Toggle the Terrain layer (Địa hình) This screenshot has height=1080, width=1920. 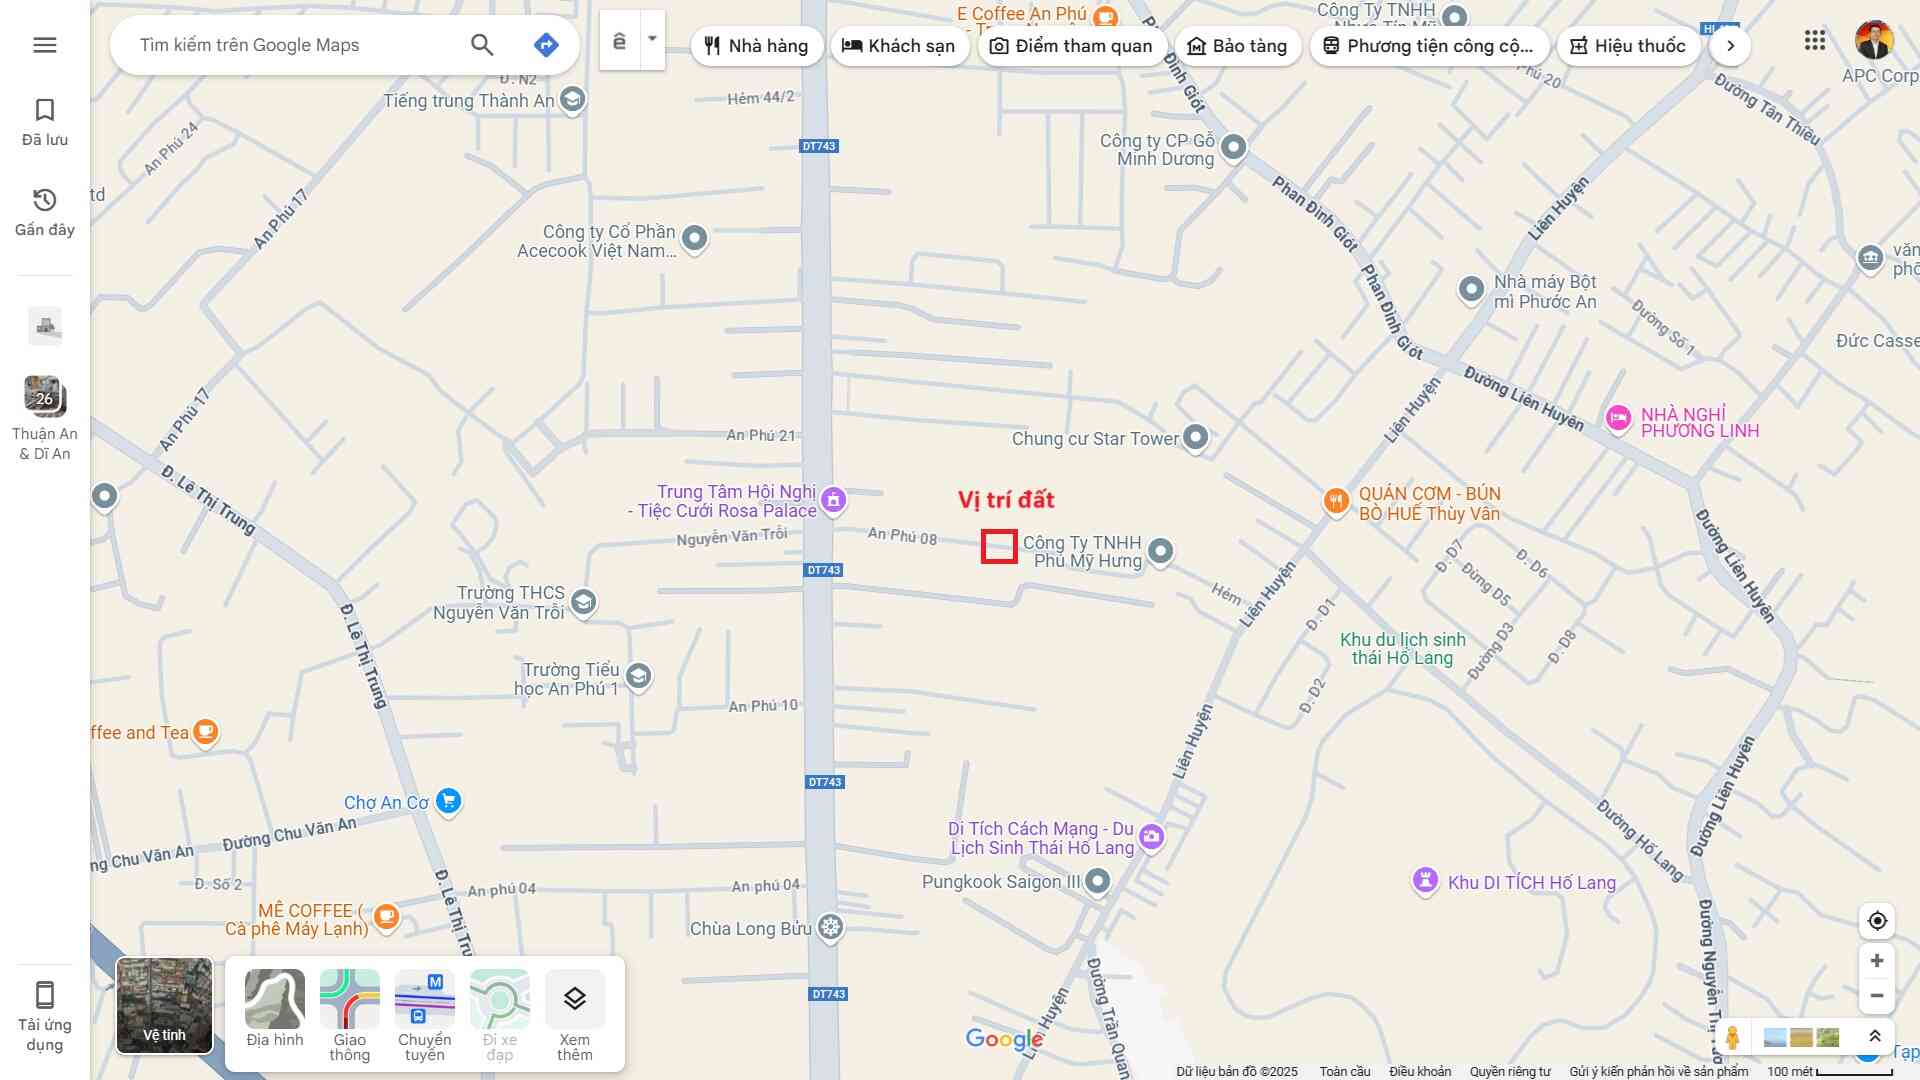[274, 1008]
